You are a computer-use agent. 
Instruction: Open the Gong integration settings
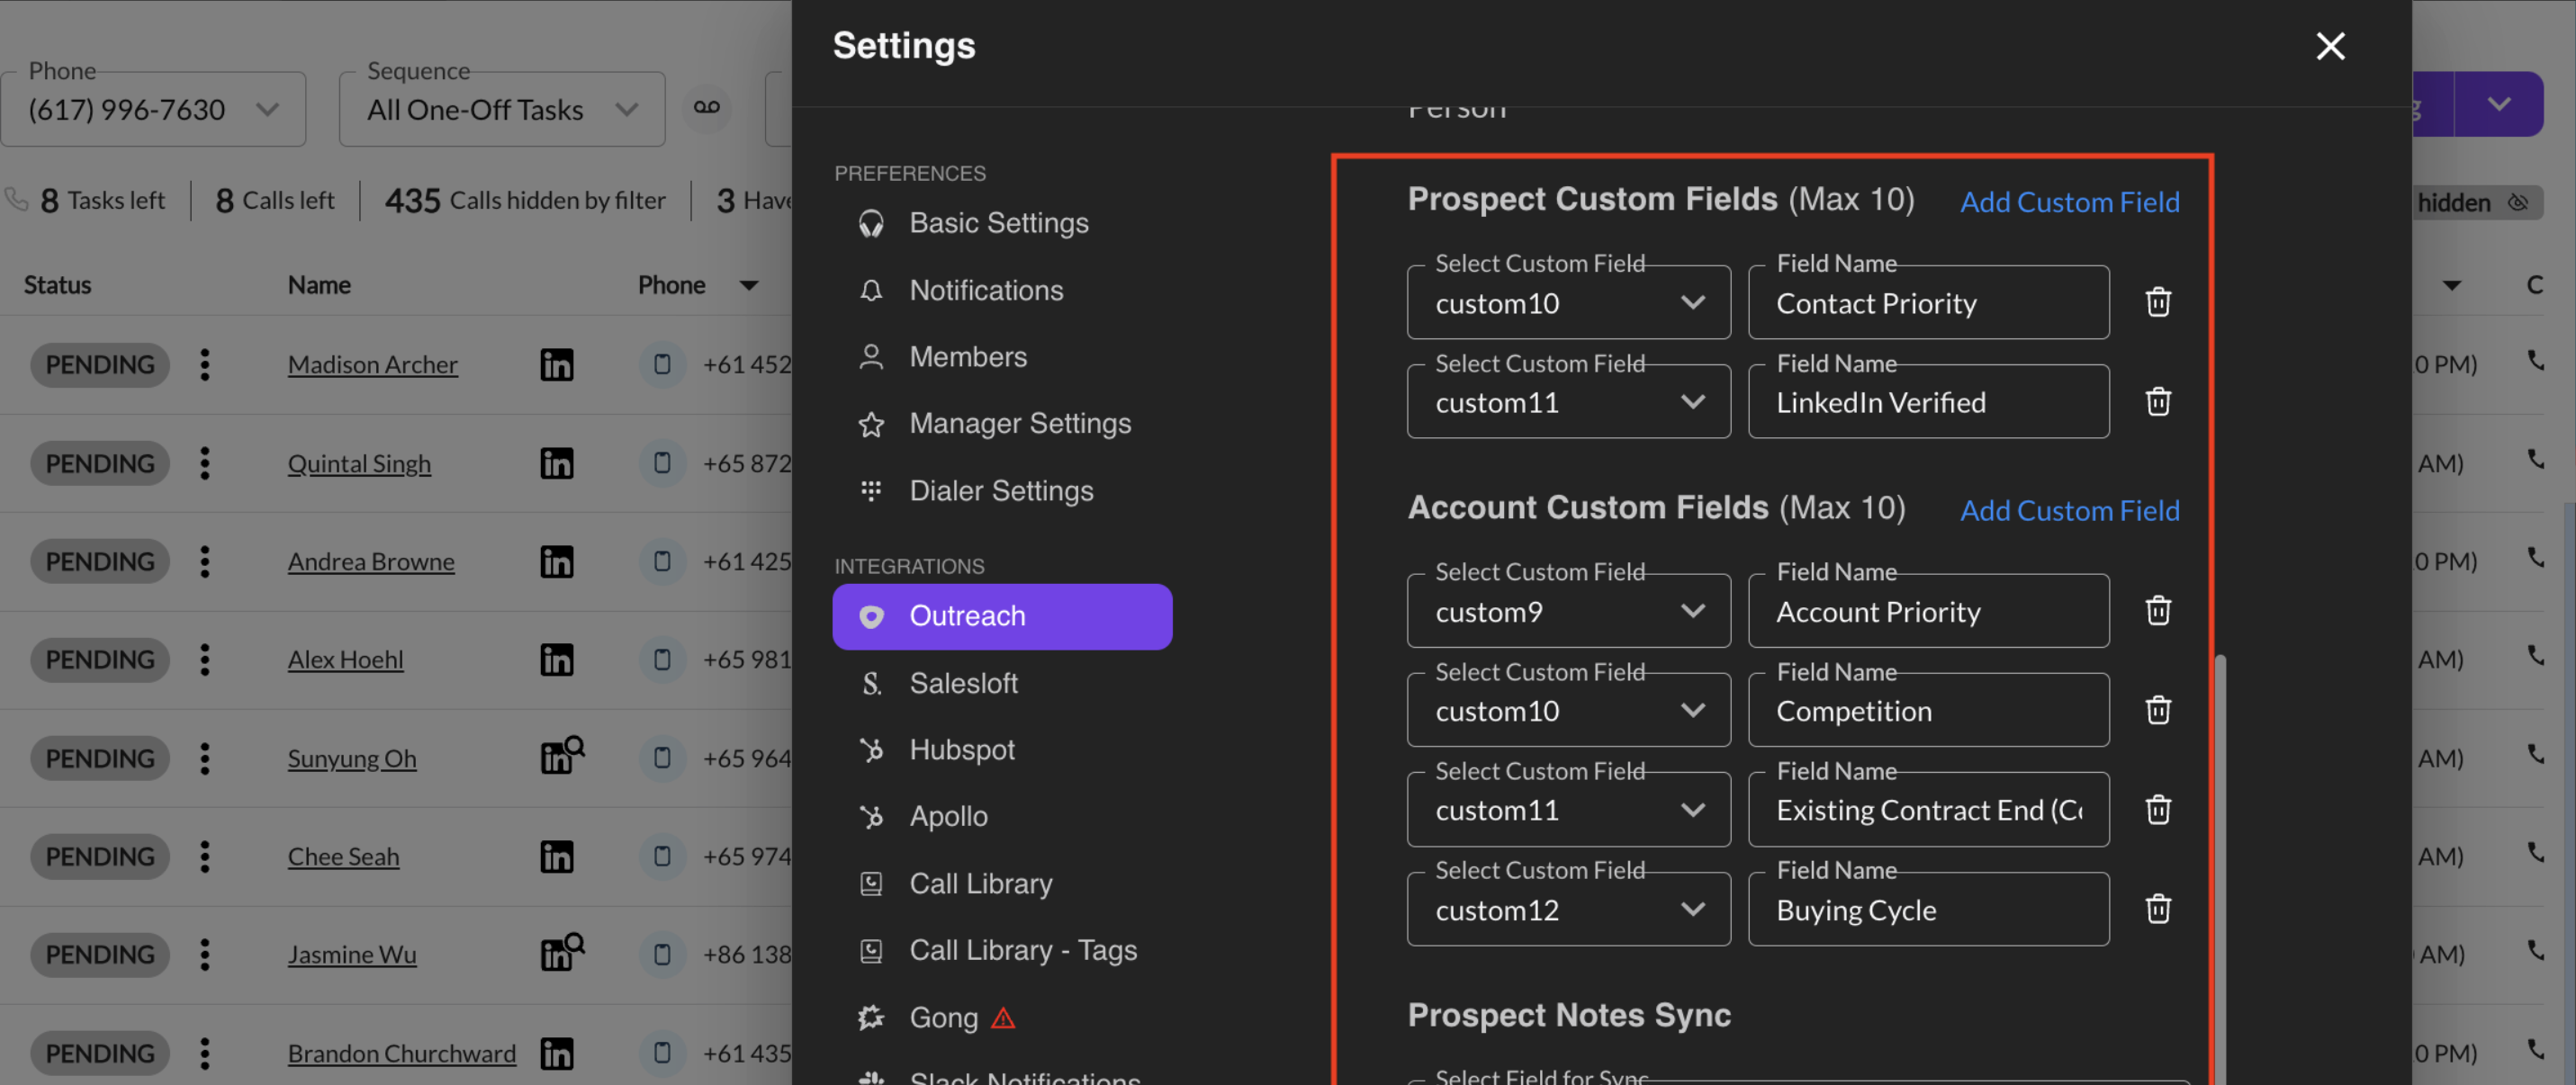pos(1002,1018)
